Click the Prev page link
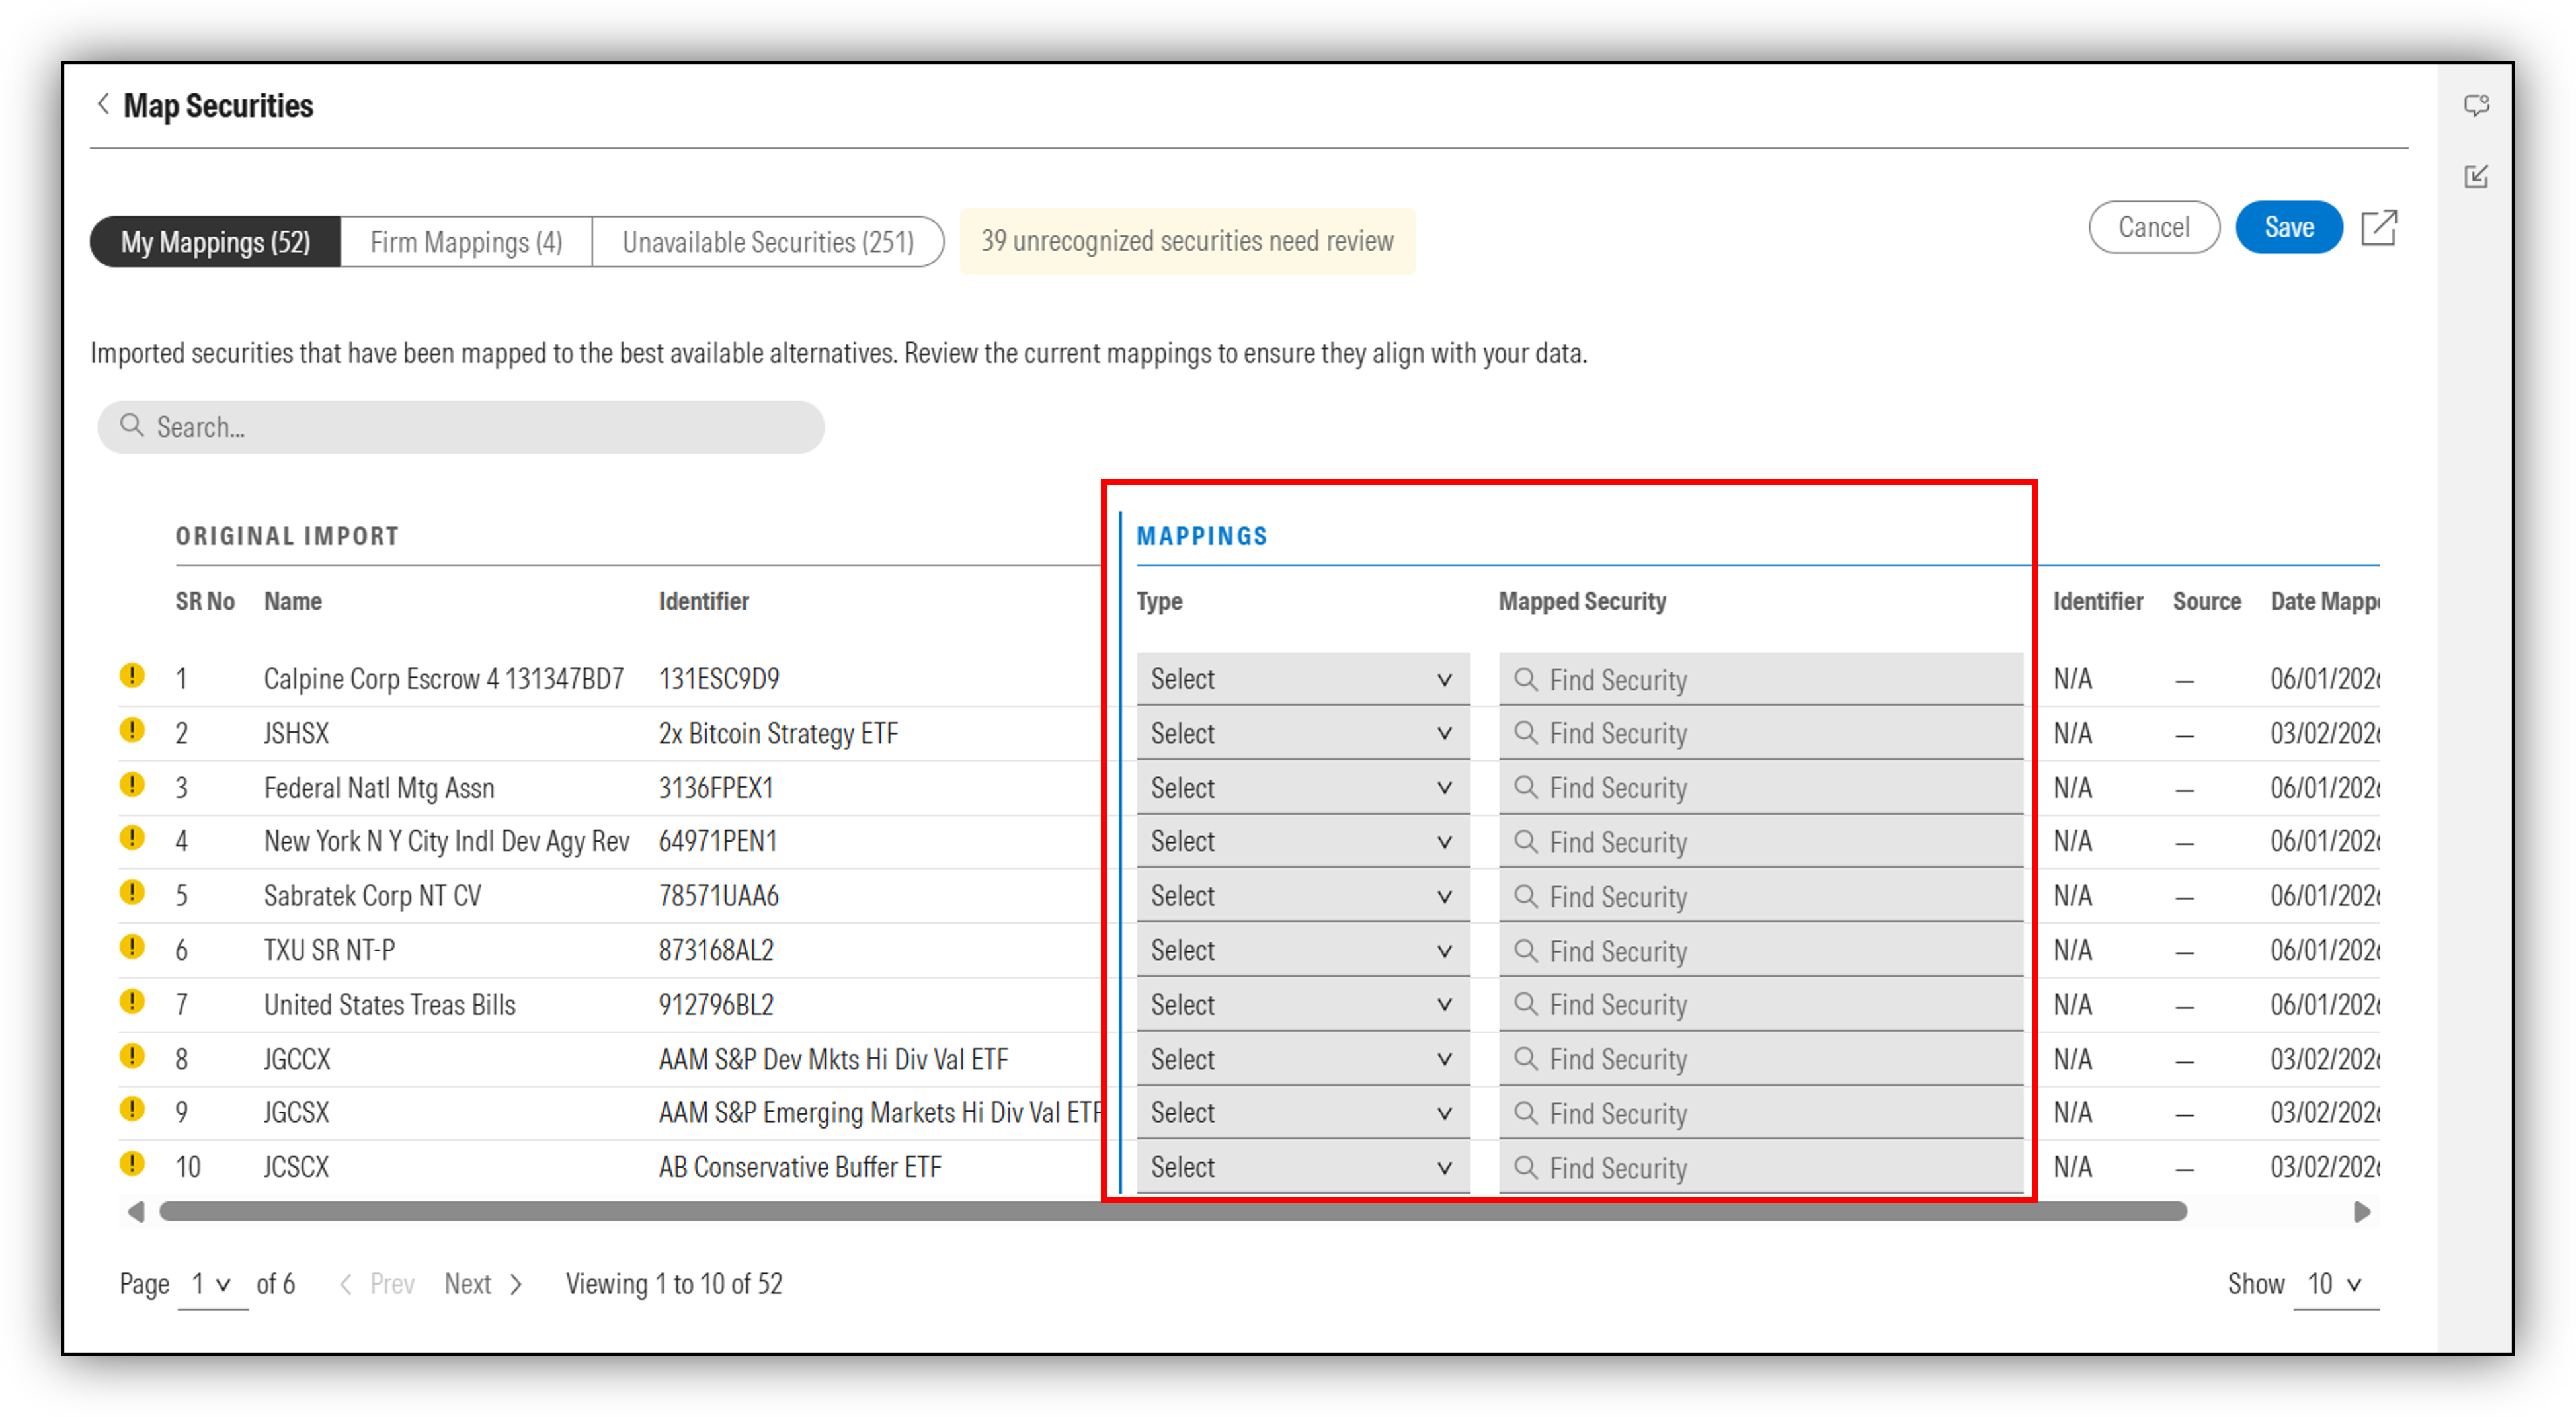The width and height of the screenshot is (2576, 1417). (x=377, y=1284)
